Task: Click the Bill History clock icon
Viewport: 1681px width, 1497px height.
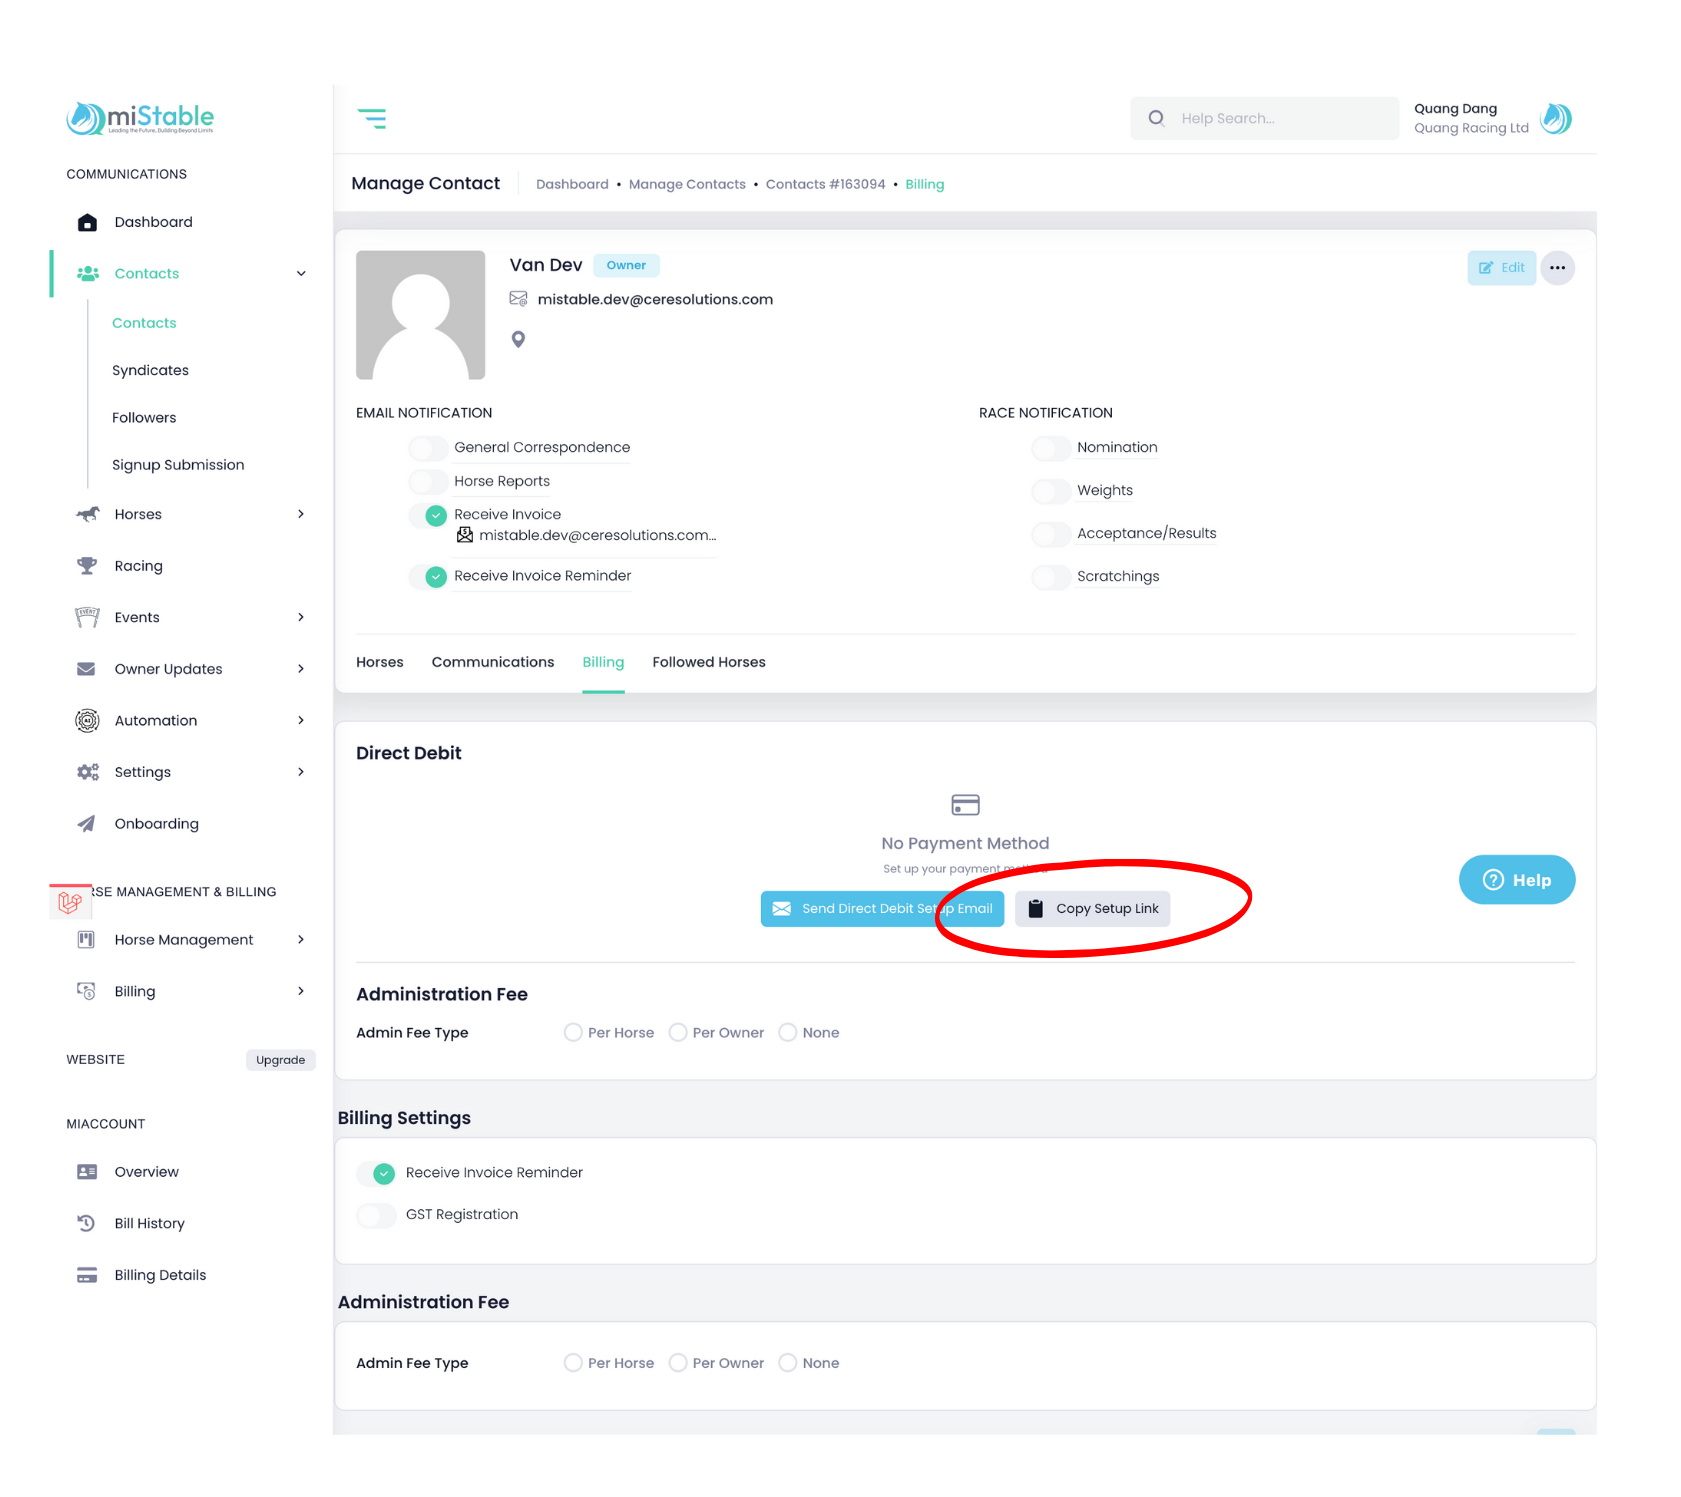Action: click(x=88, y=1223)
